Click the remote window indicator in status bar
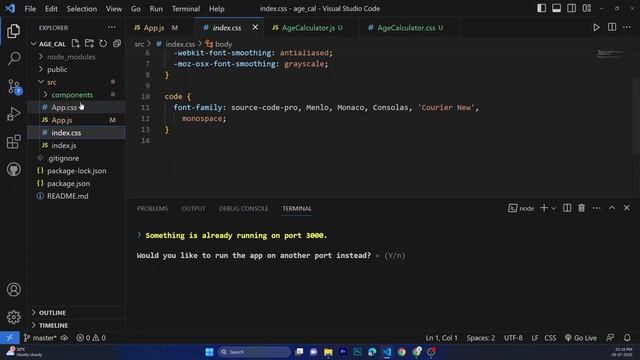 tap(9, 338)
